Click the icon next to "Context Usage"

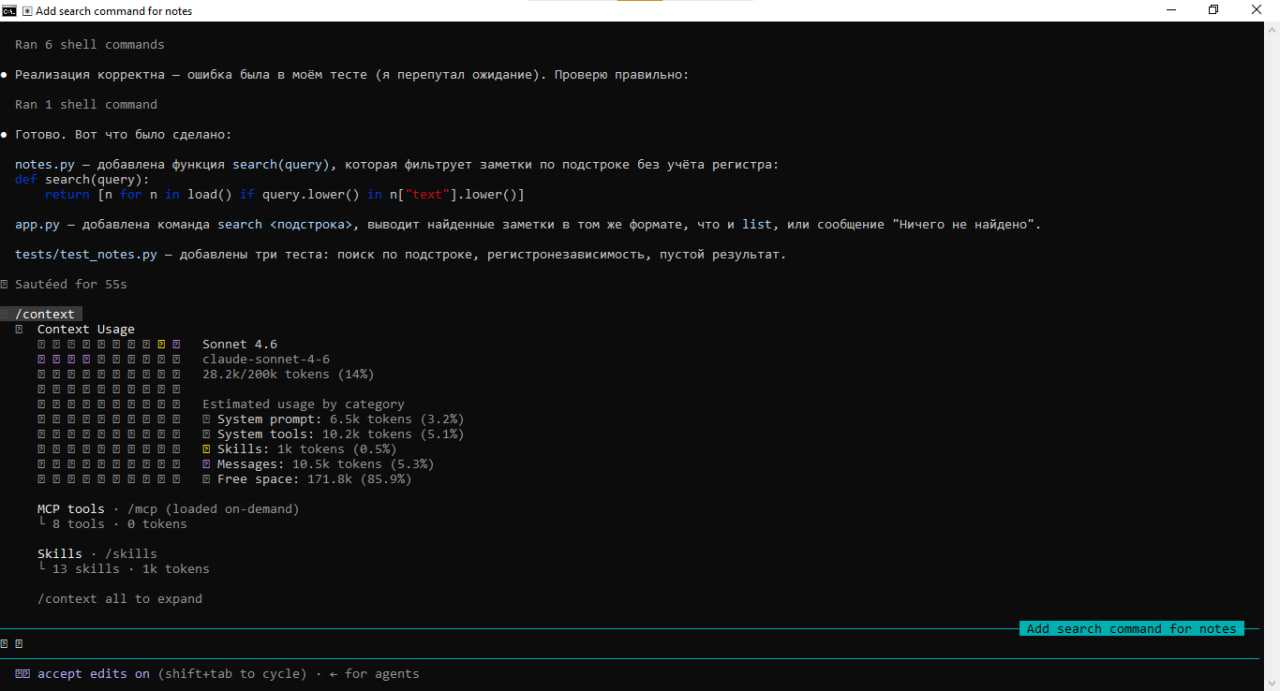coord(20,329)
